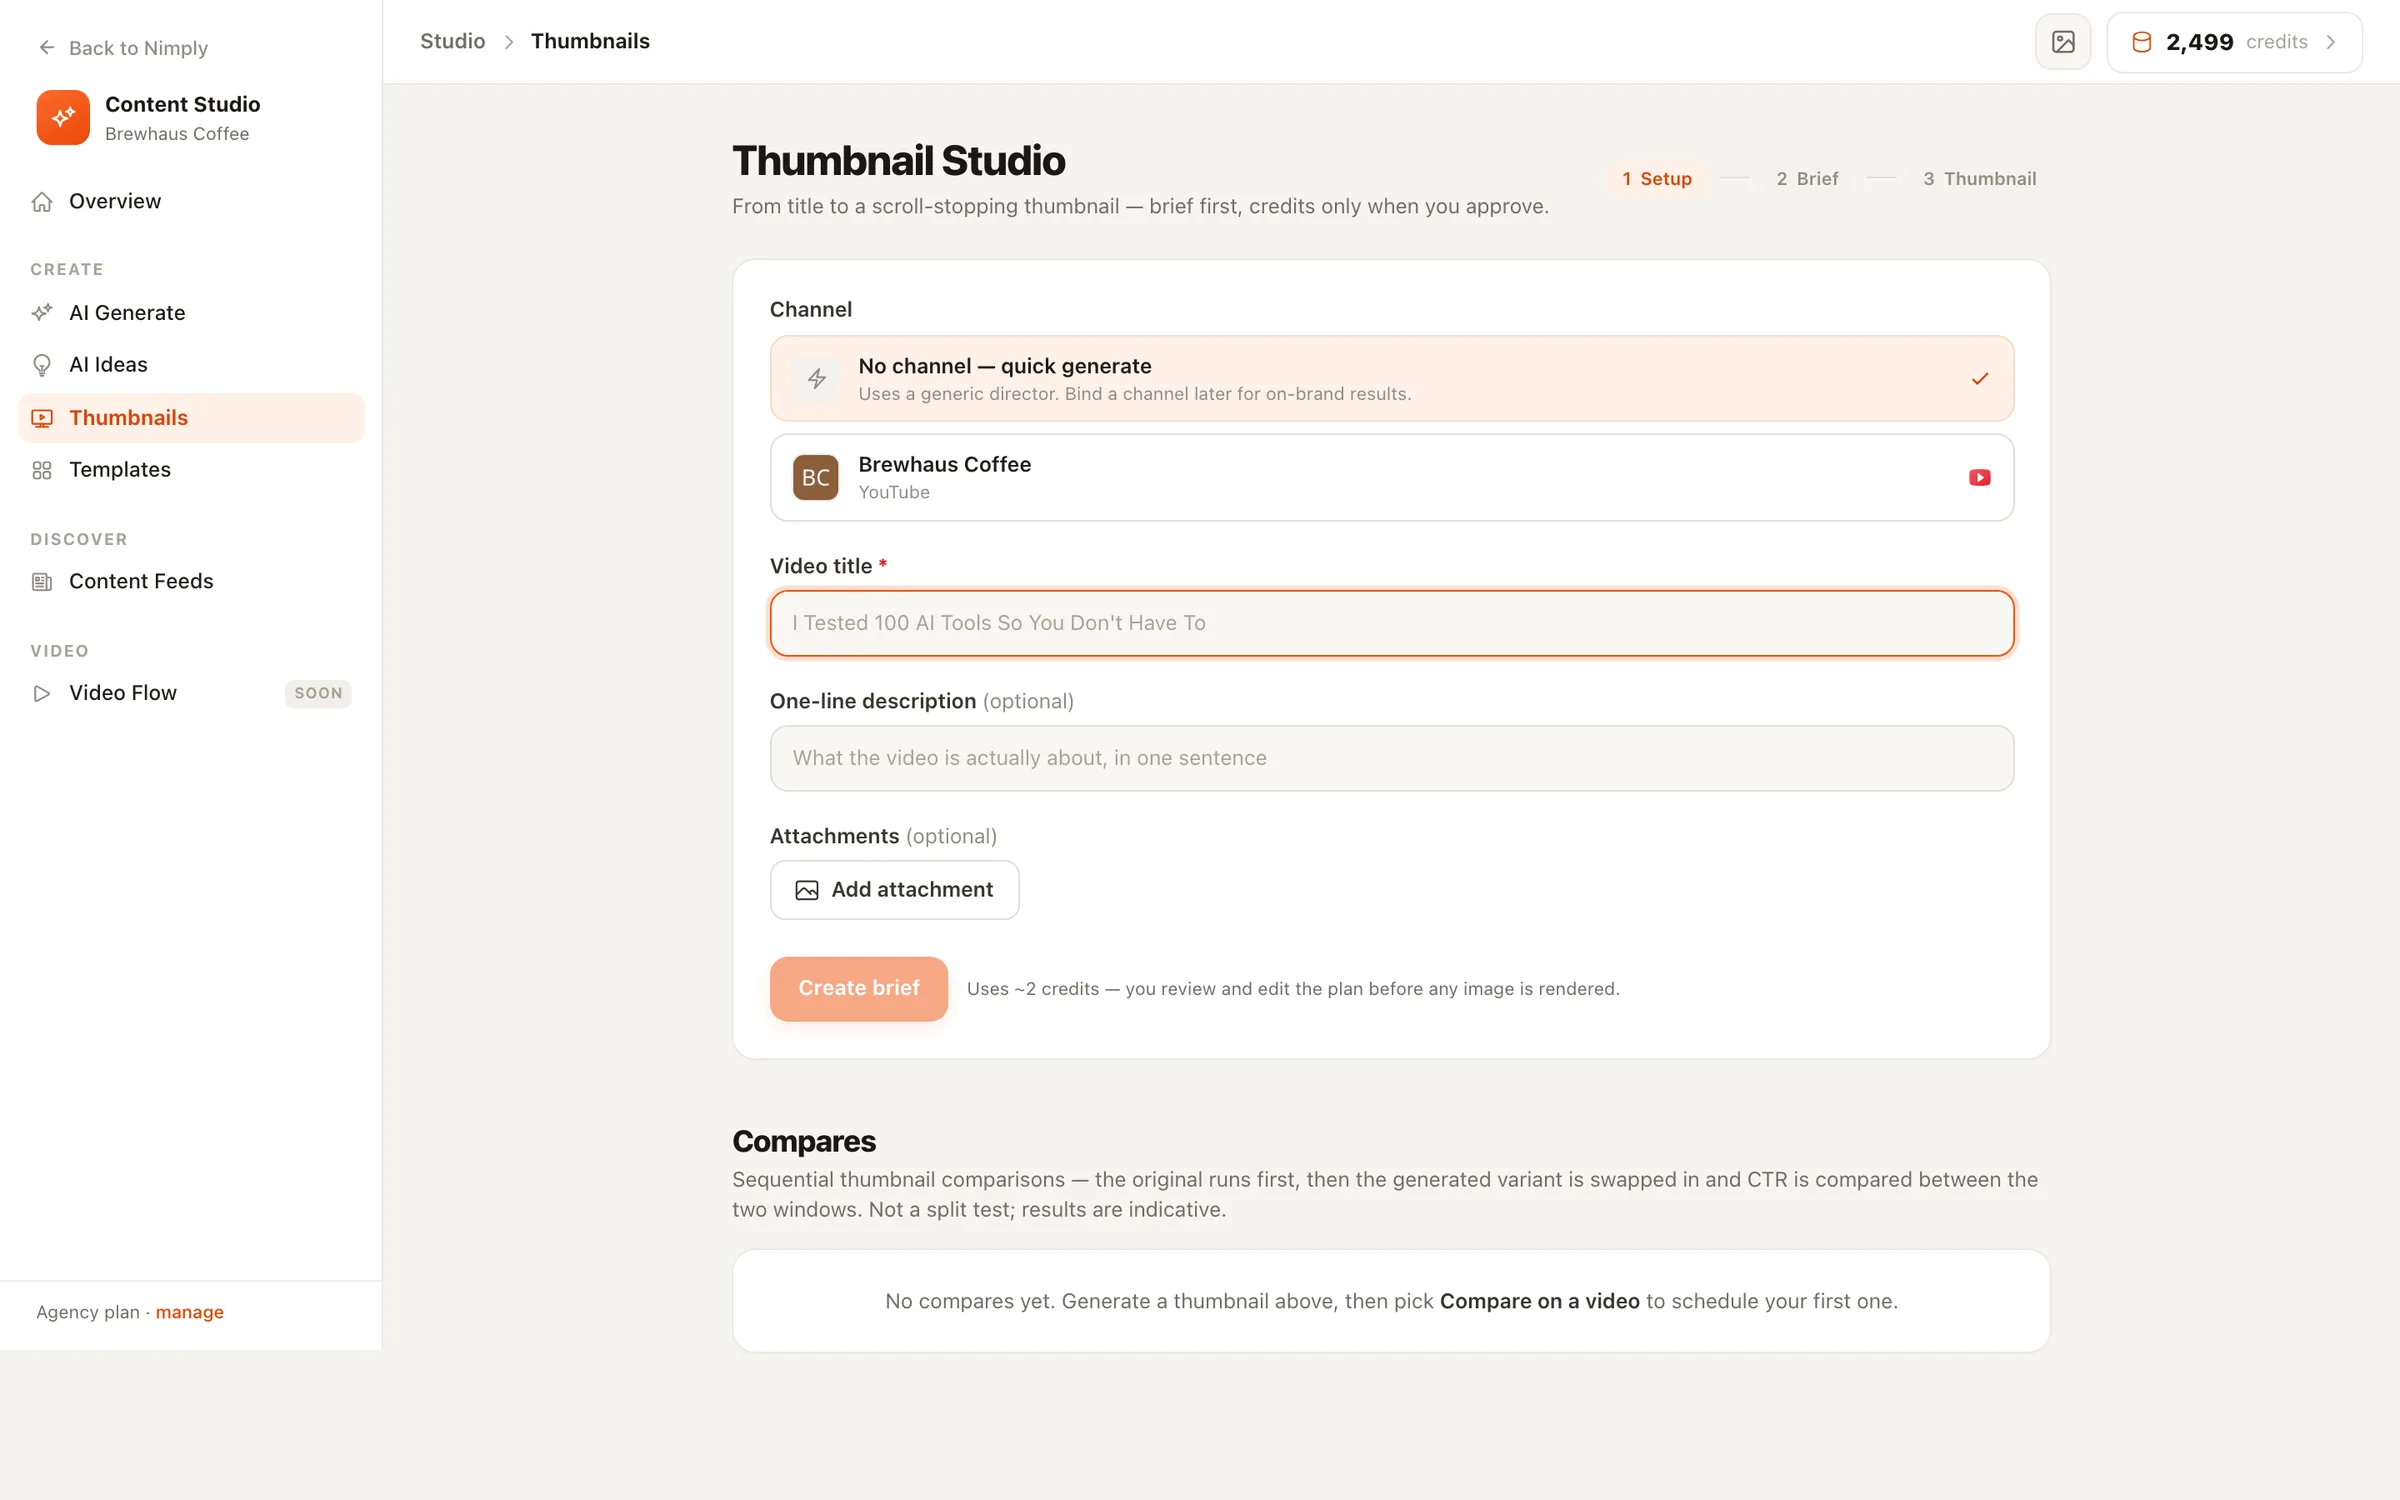
Task: Click the SOON badge beside Video Flow
Action: [318, 693]
